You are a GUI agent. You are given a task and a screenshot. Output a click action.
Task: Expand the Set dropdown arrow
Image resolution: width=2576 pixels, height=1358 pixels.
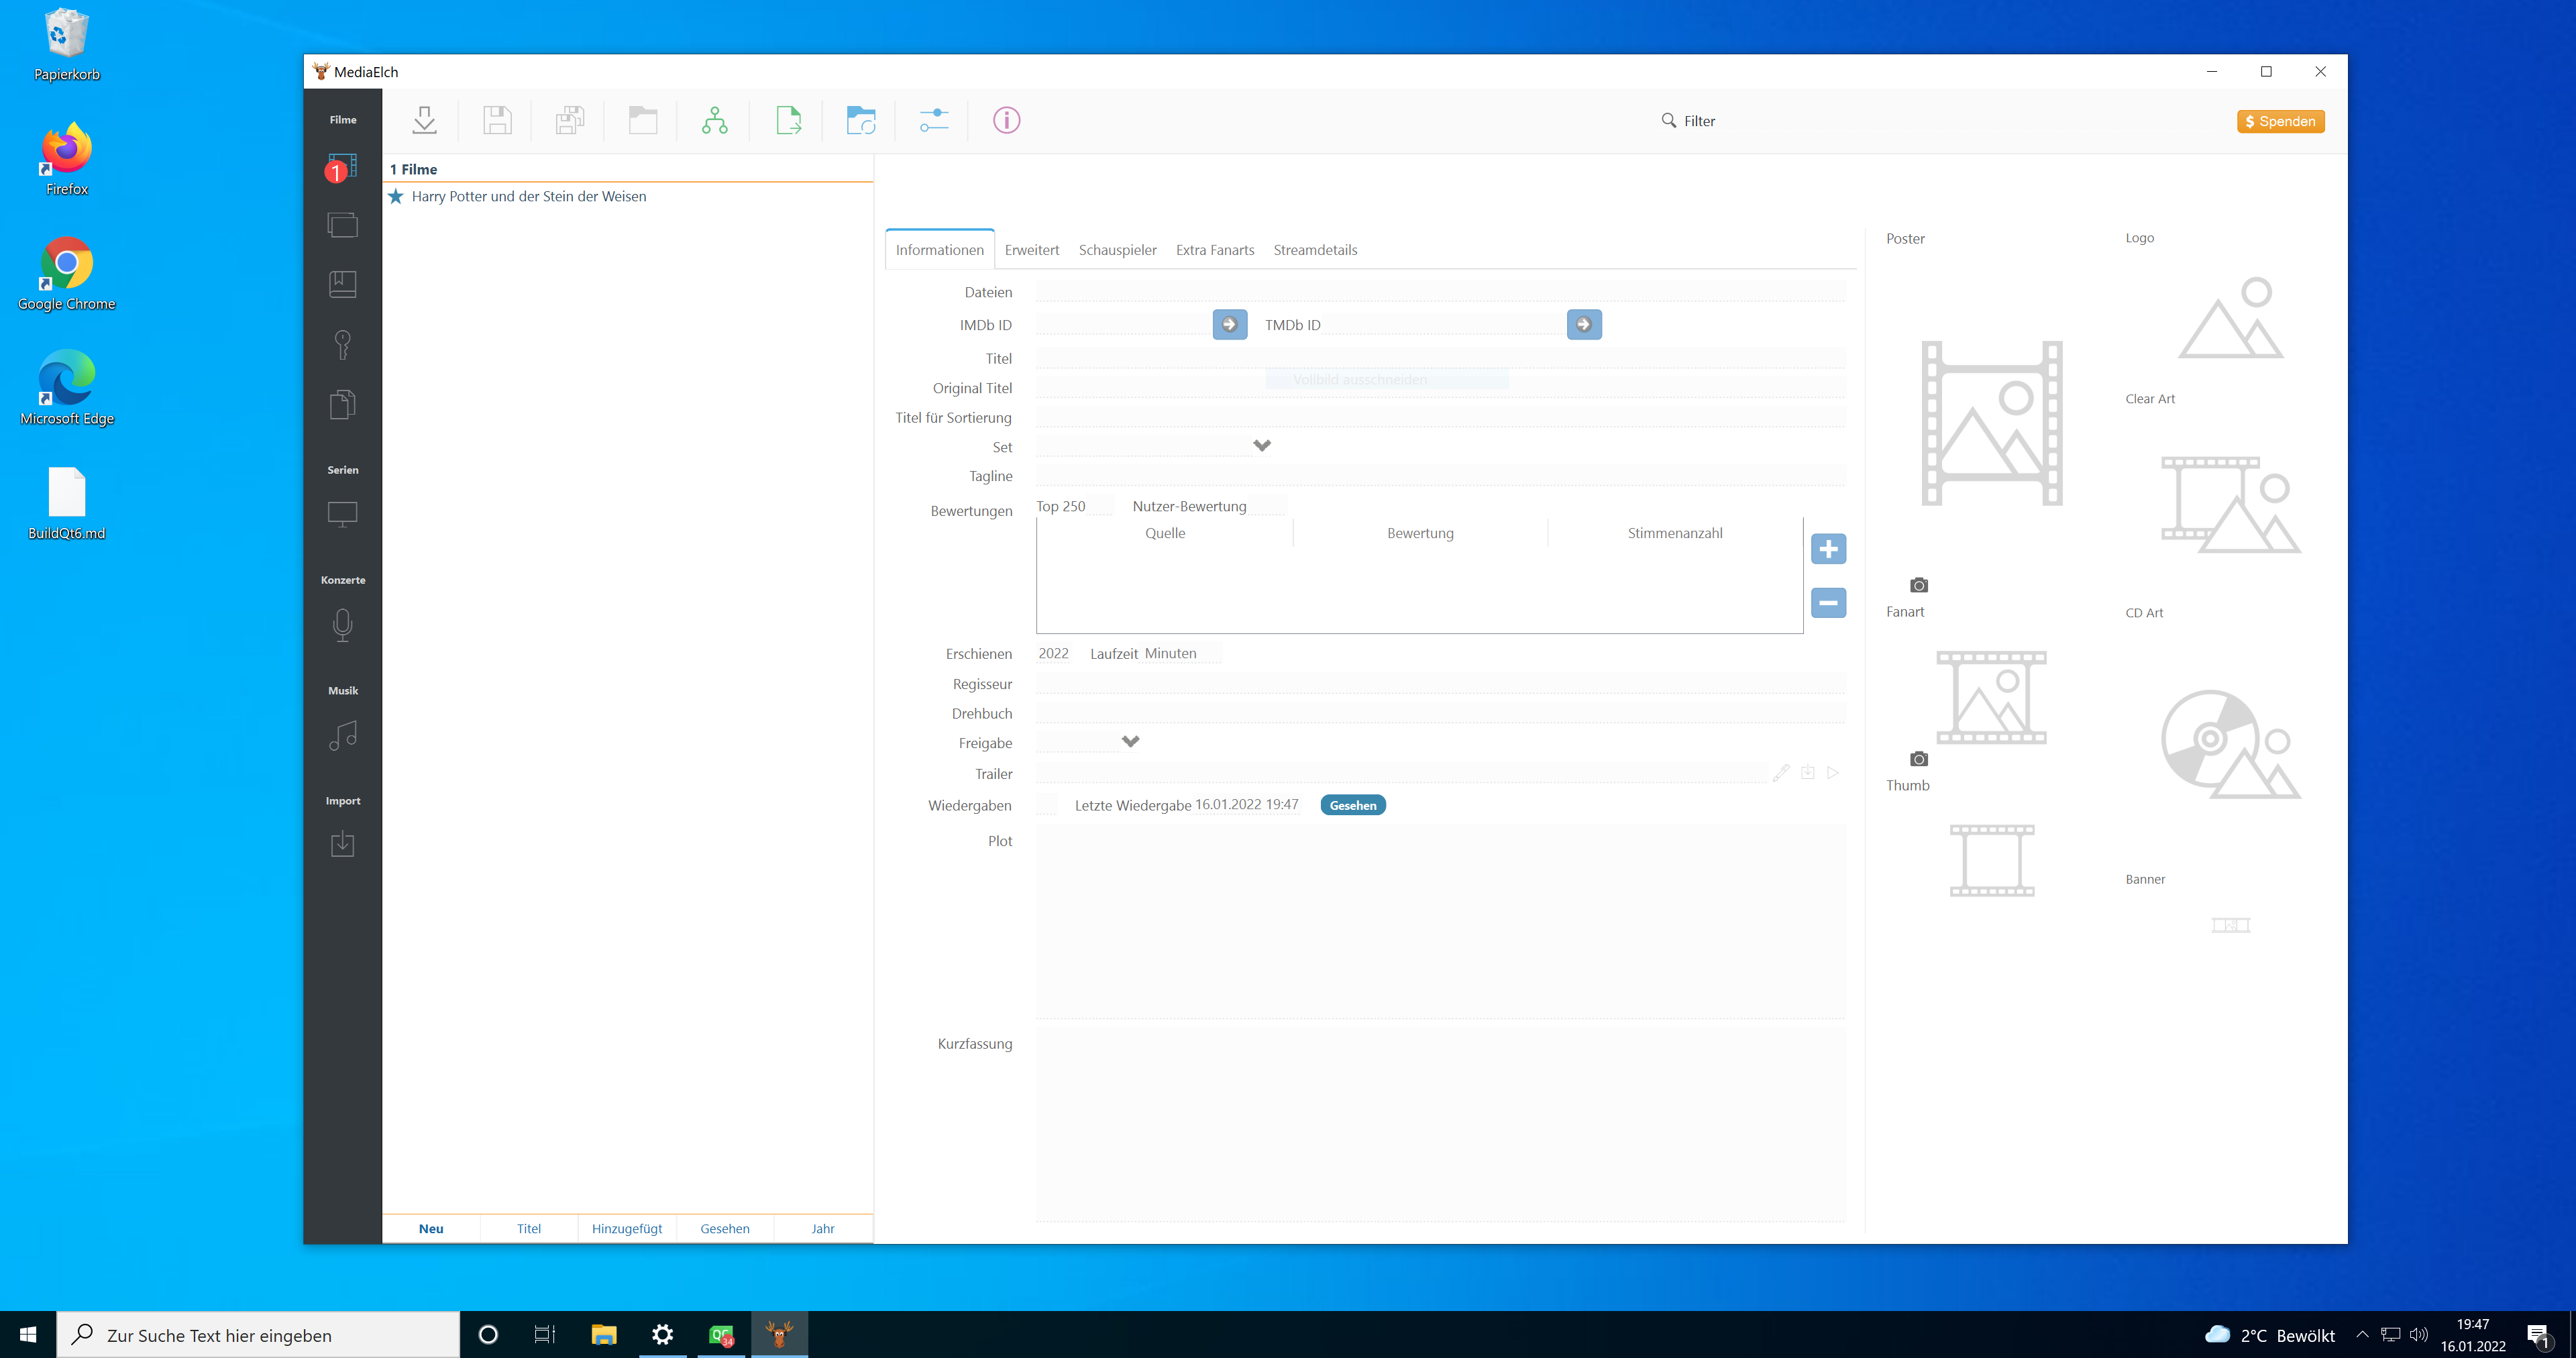click(x=1261, y=445)
